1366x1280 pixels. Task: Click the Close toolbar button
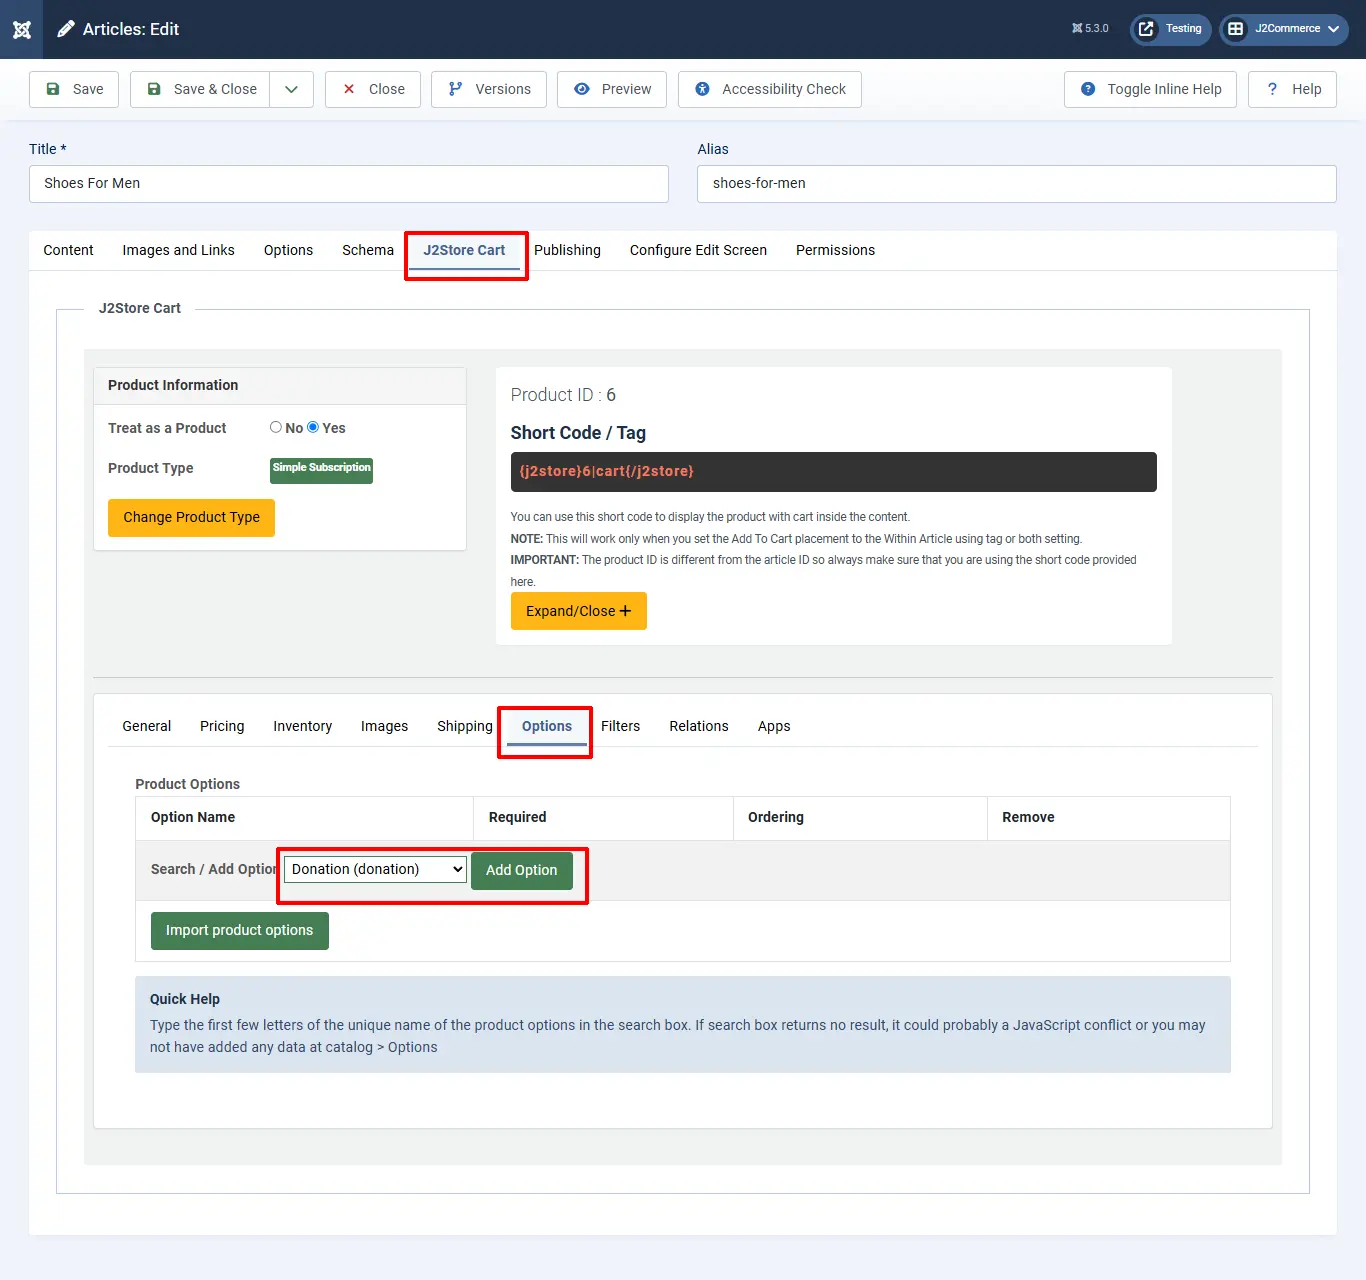tap(373, 89)
